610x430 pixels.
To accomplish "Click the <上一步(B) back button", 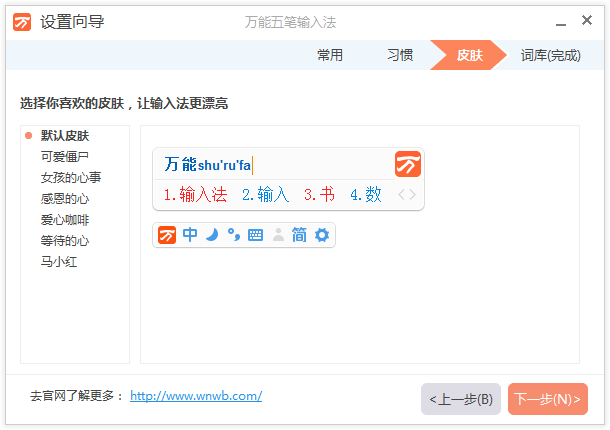I will click(x=461, y=399).
